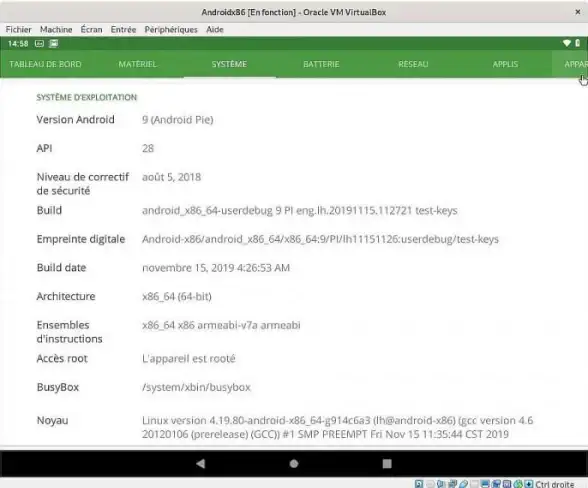The image size is (588, 488).
Task: Click the android_x86_64-userdebug build string
Action: click(300, 211)
